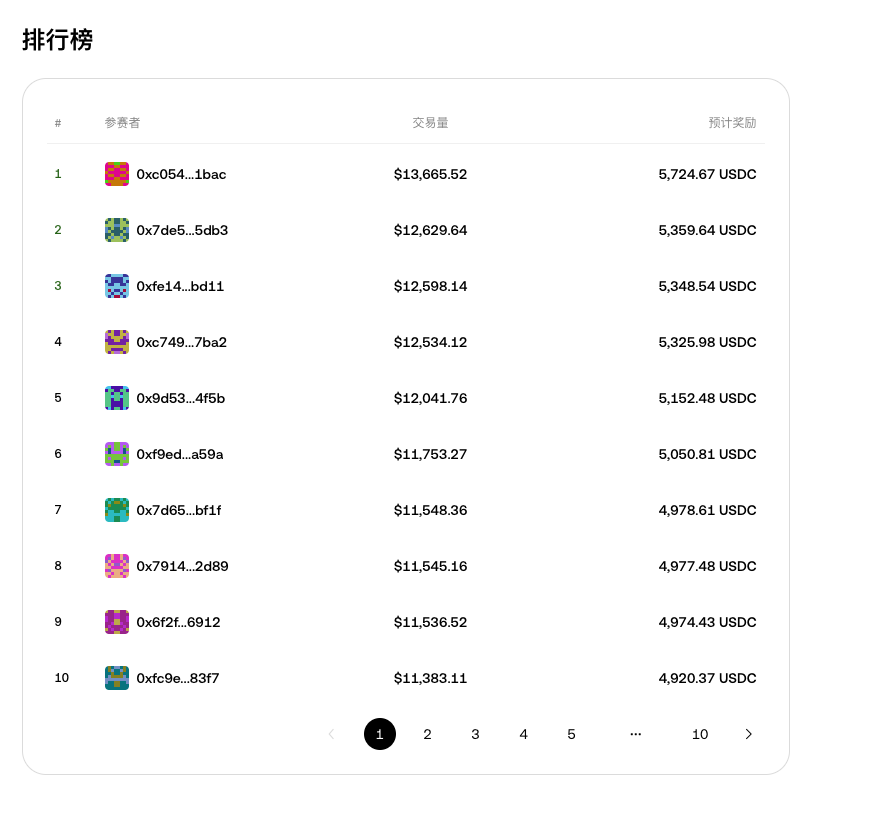Click reward 4,920.37 USDC
Screen dimensions: 889x827
pos(707,678)
